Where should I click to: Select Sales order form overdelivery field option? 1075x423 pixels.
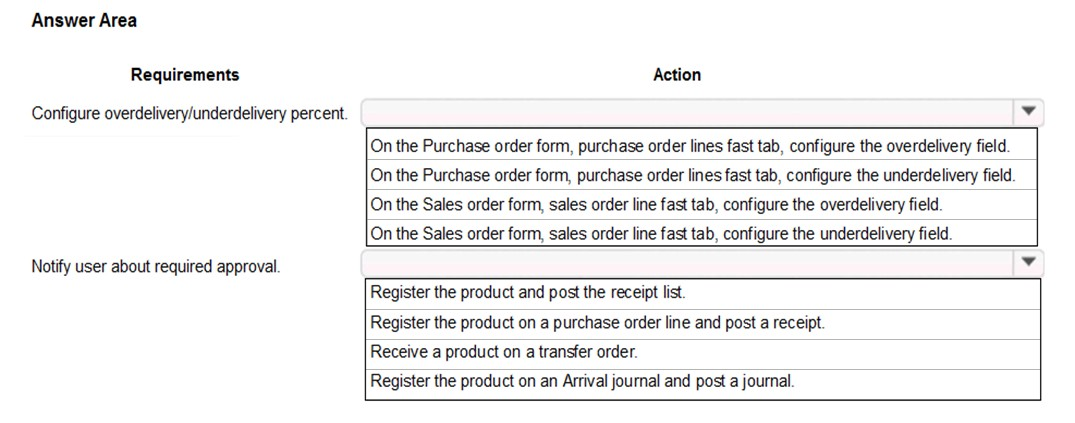coord(701,204)
